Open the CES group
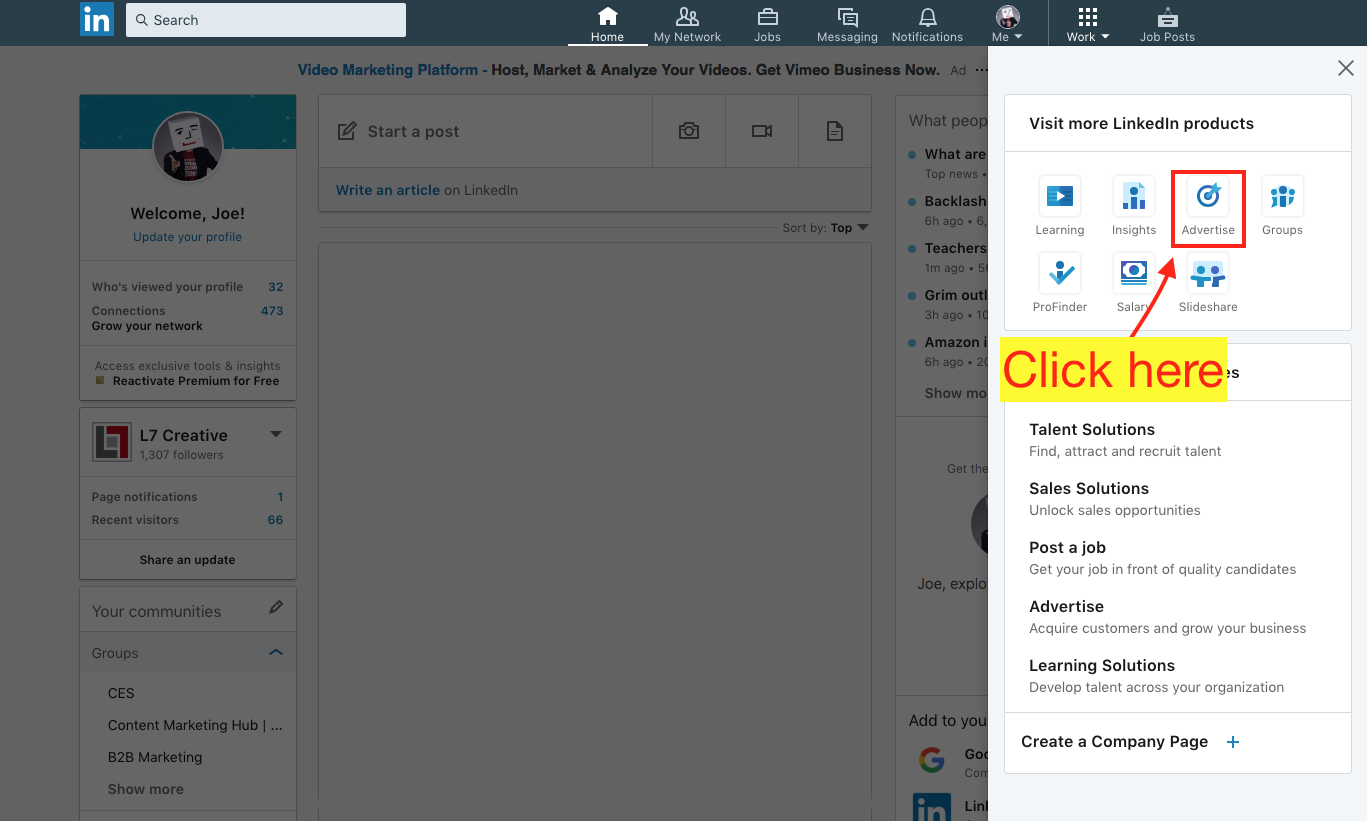Screen dimensions: 1367x821 [x=121, y=693]
